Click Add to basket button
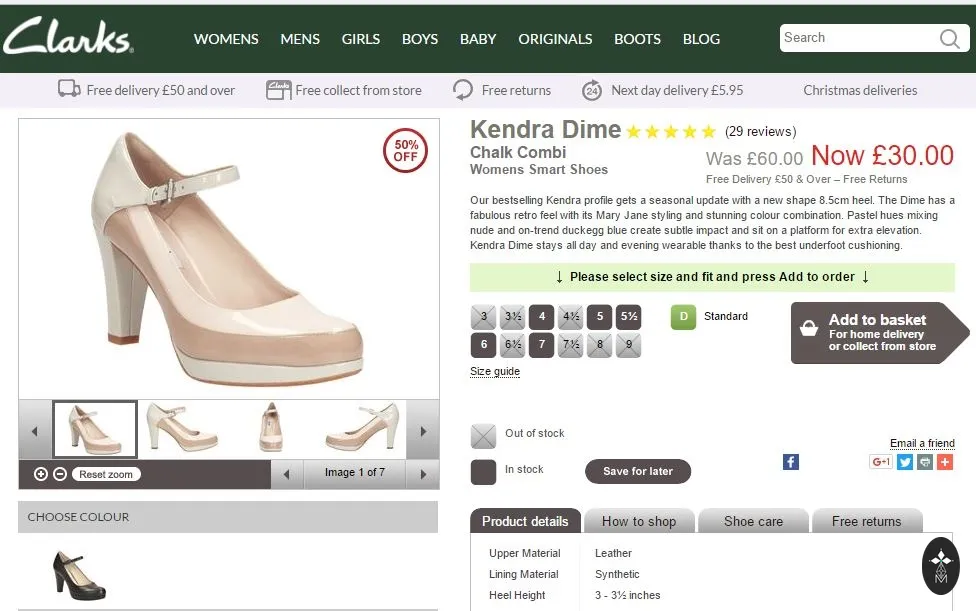Image resolution: width=976 pixels, height=611 pixels. [880, 333]
